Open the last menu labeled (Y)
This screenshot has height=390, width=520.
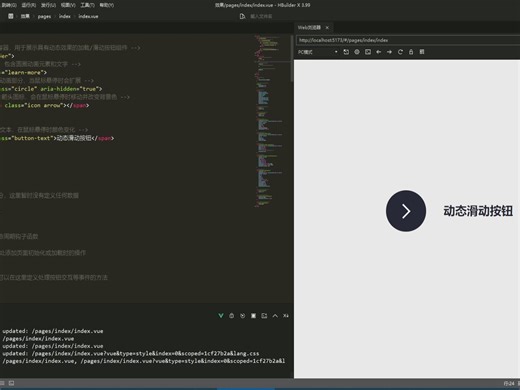pos(107,5)
